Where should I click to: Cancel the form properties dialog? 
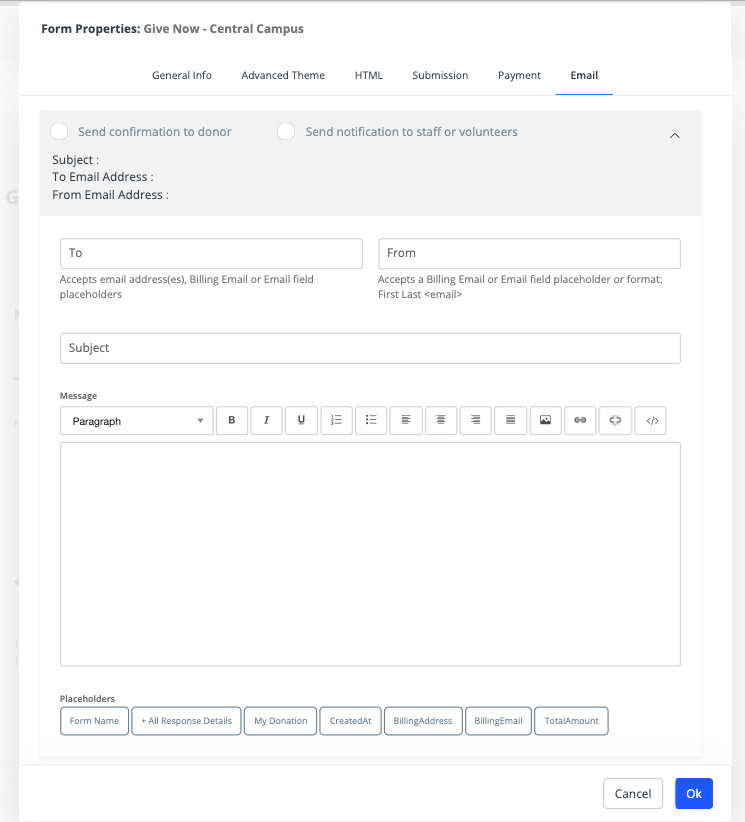click(633, 794)
